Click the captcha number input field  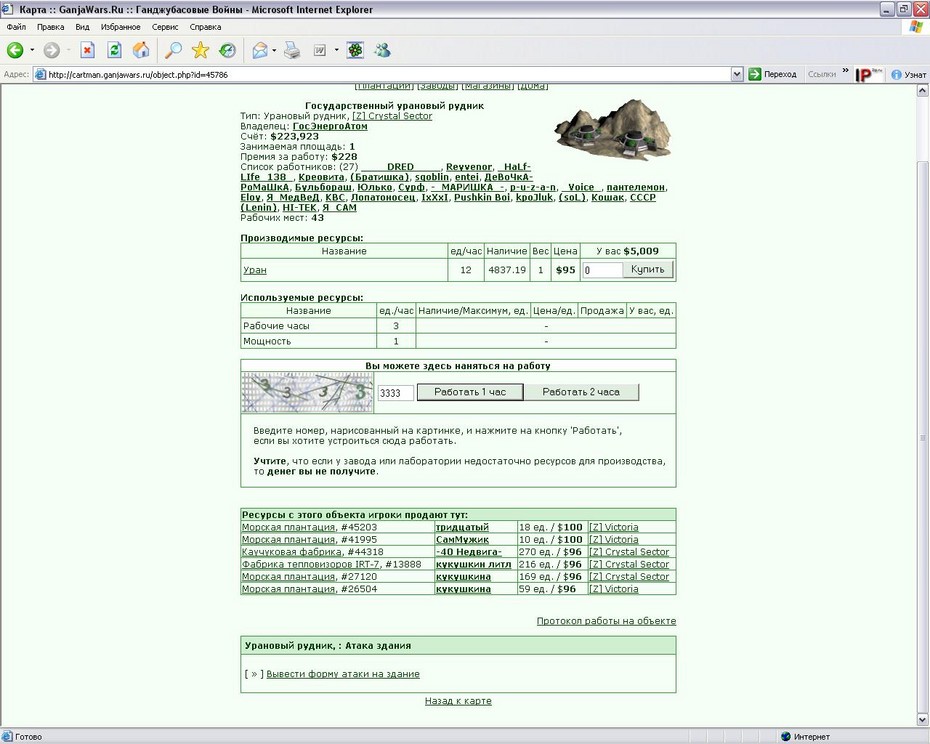pos(396,393)
